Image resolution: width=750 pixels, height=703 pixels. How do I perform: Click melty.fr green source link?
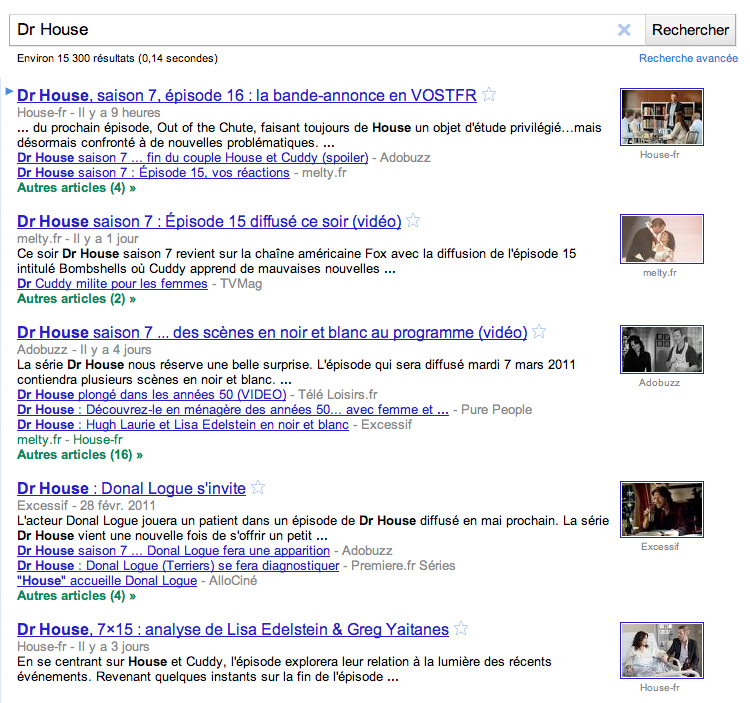pos(39,439)
